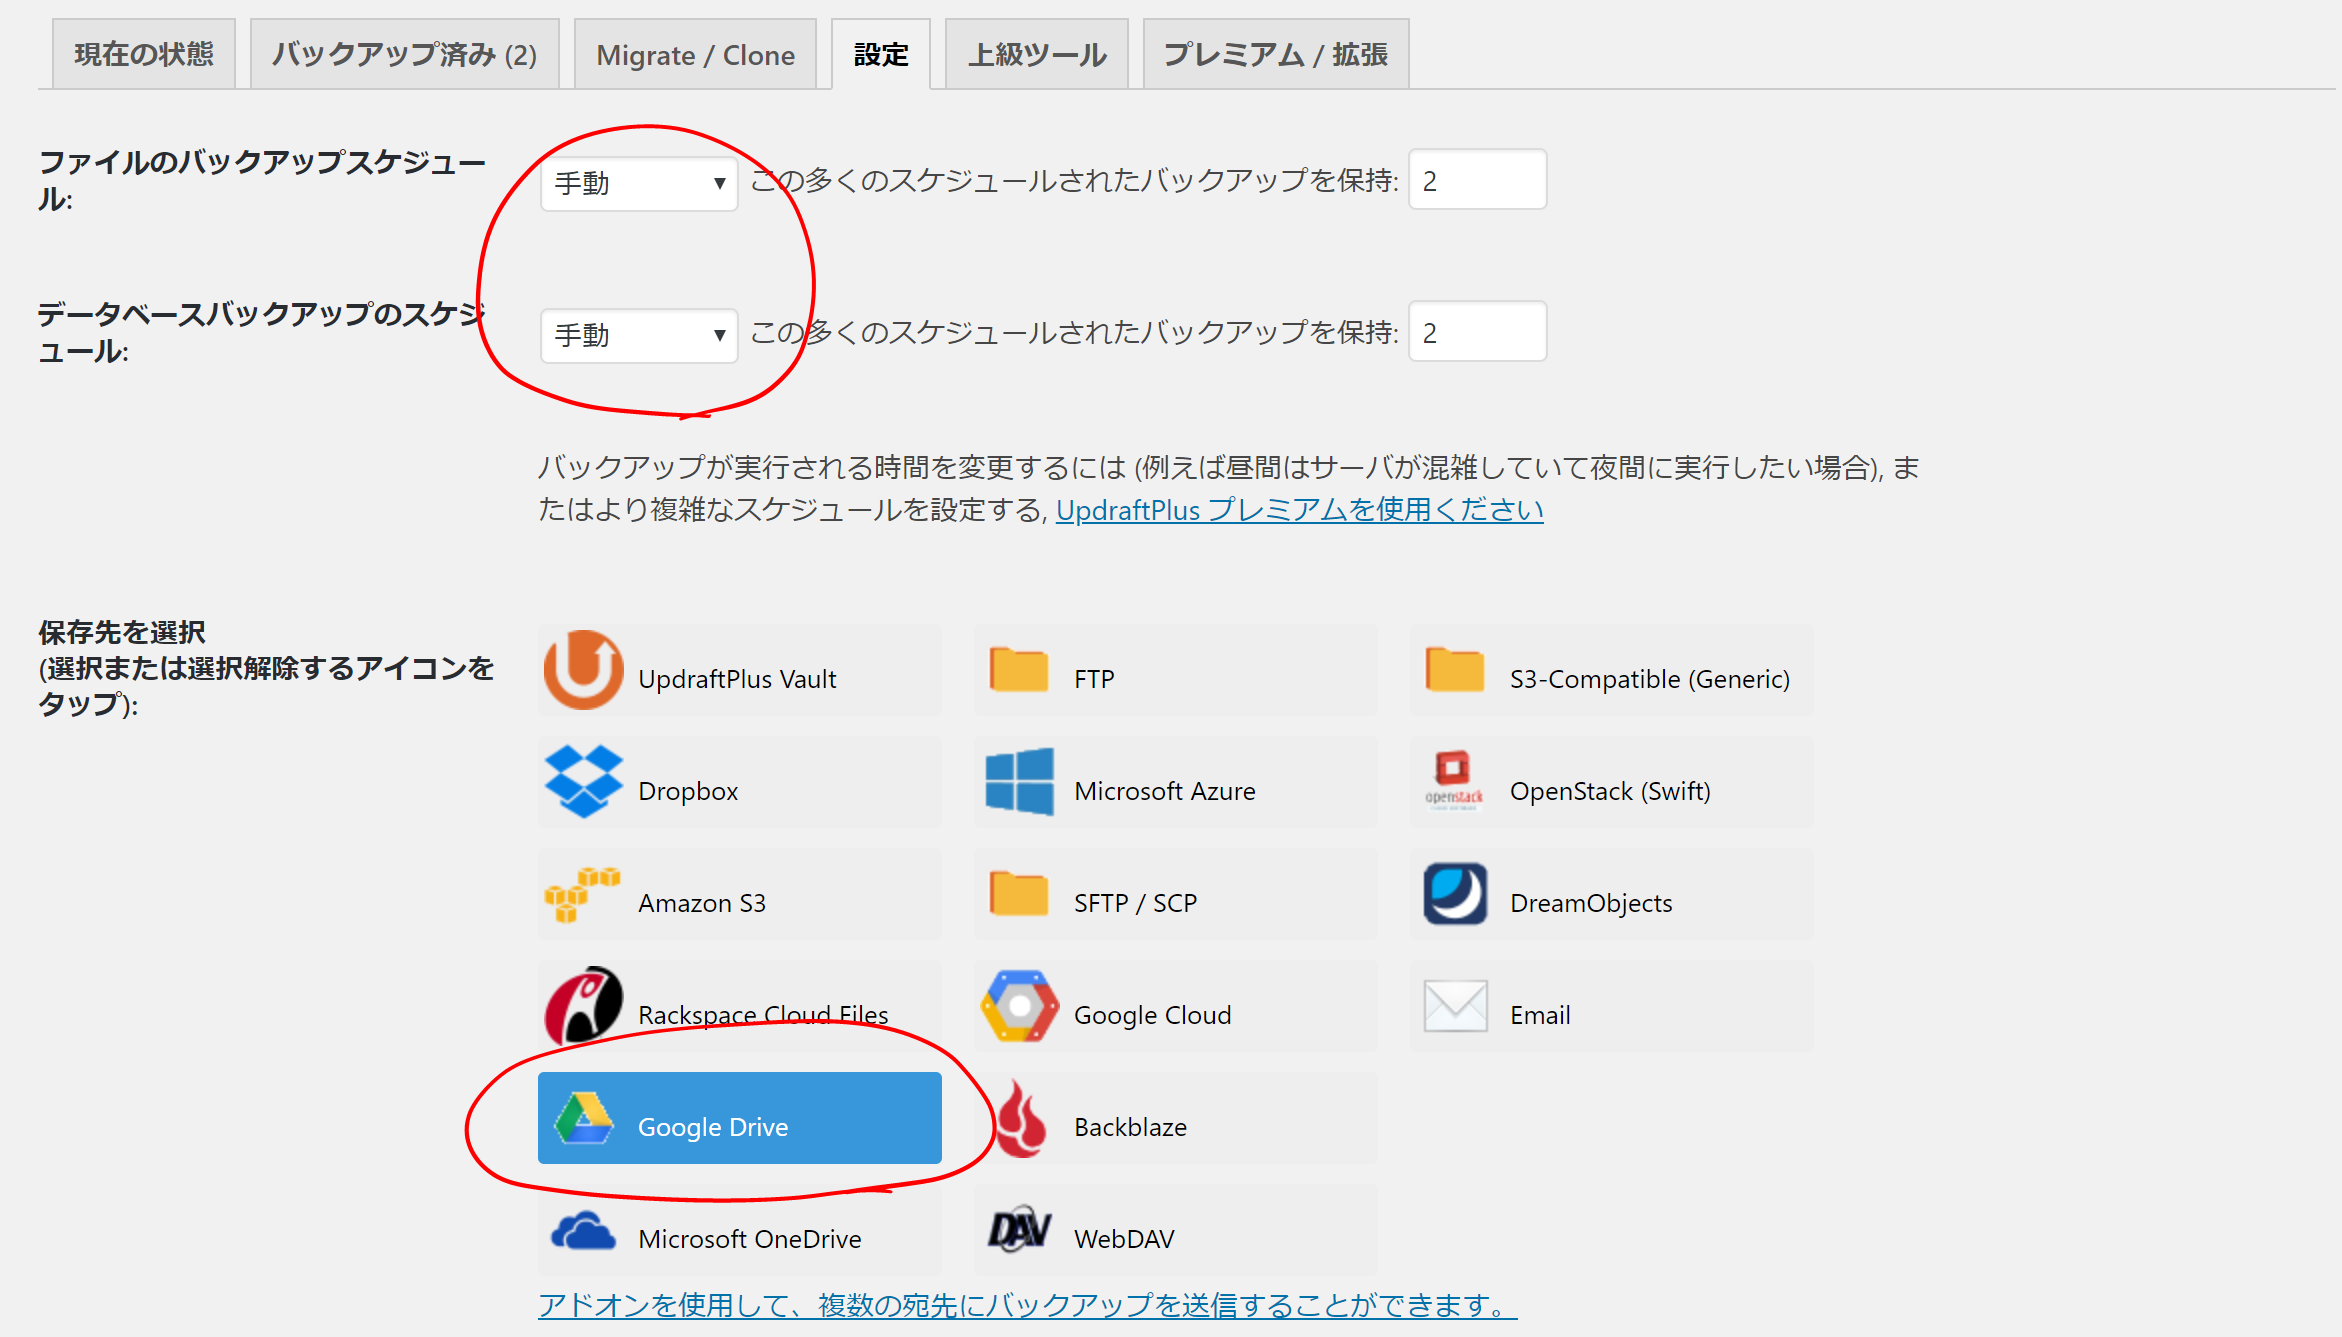Select the Backblaze text label
The height and width of the screenshot is (1337, 2342).
(1130, 1127)
